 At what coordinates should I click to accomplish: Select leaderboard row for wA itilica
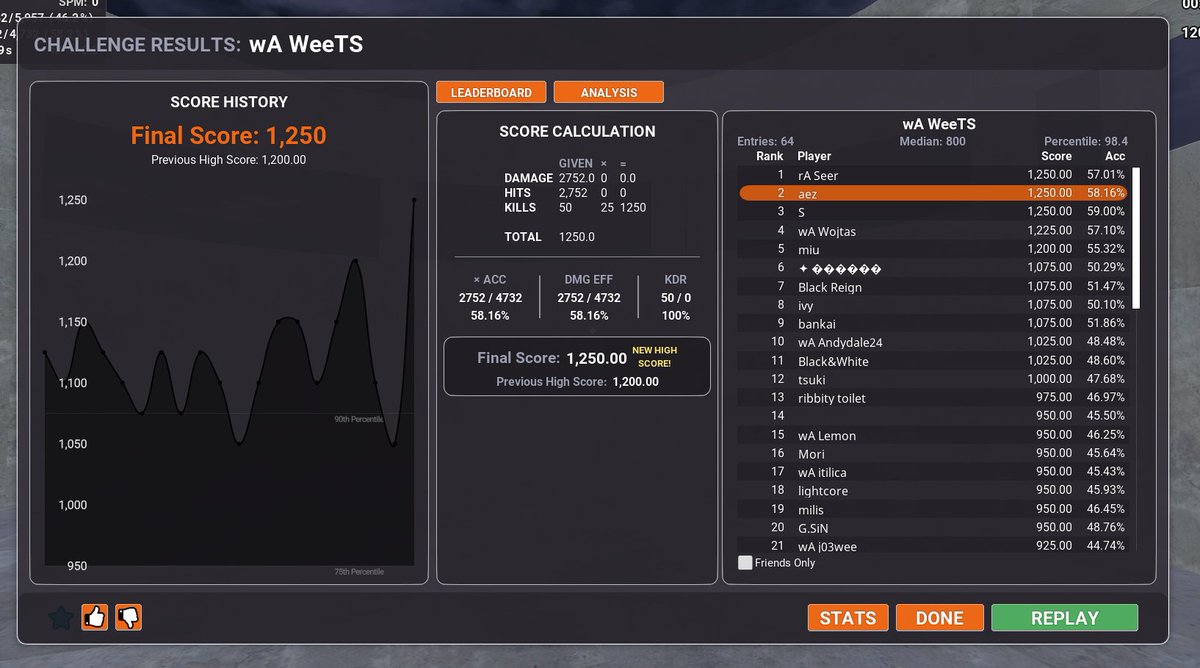click(x=932, y=472)
